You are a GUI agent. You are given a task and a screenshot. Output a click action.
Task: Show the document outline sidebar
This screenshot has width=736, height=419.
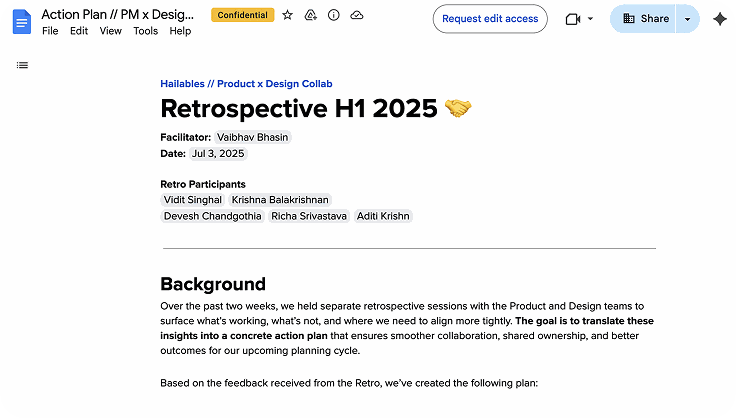click(x=22, y=65)
